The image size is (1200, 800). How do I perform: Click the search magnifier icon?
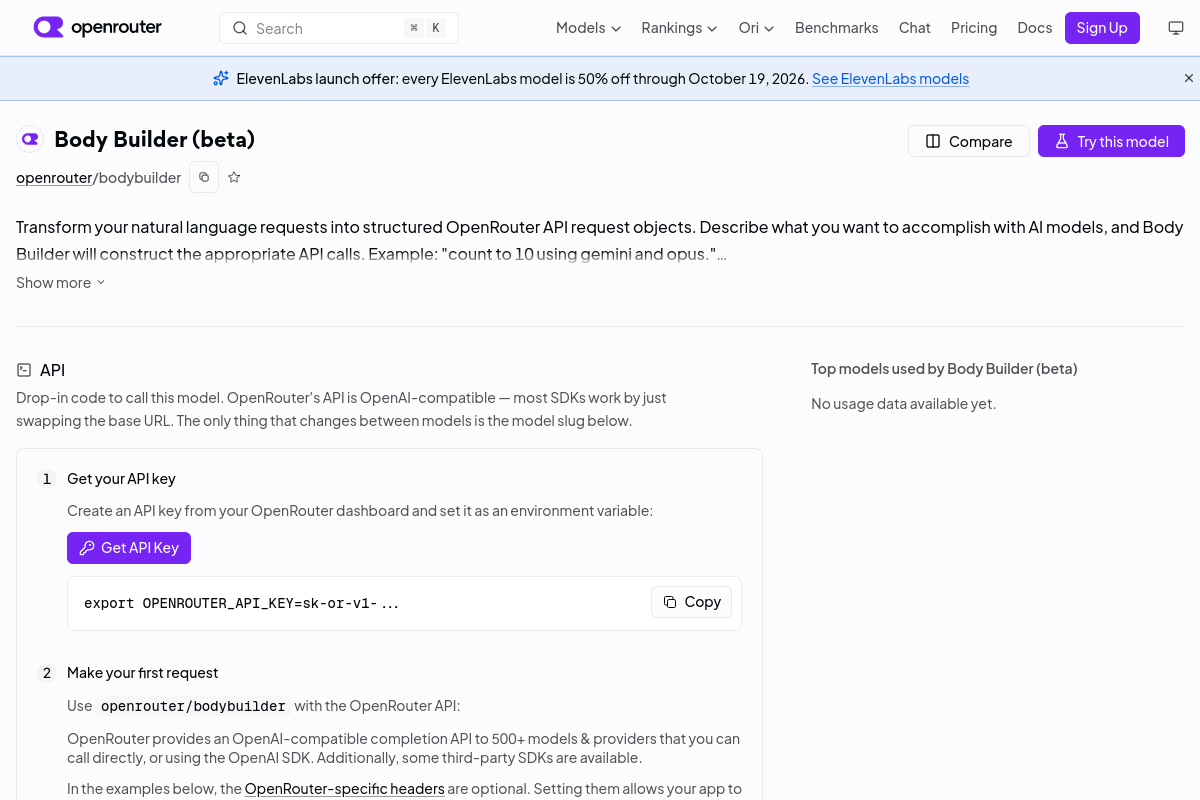(240, 28)
